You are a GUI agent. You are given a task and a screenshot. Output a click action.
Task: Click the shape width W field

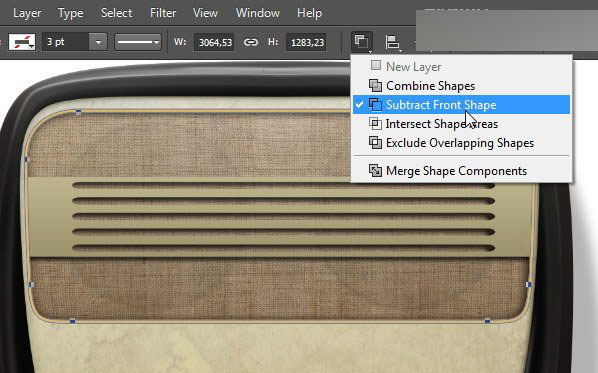215,42
